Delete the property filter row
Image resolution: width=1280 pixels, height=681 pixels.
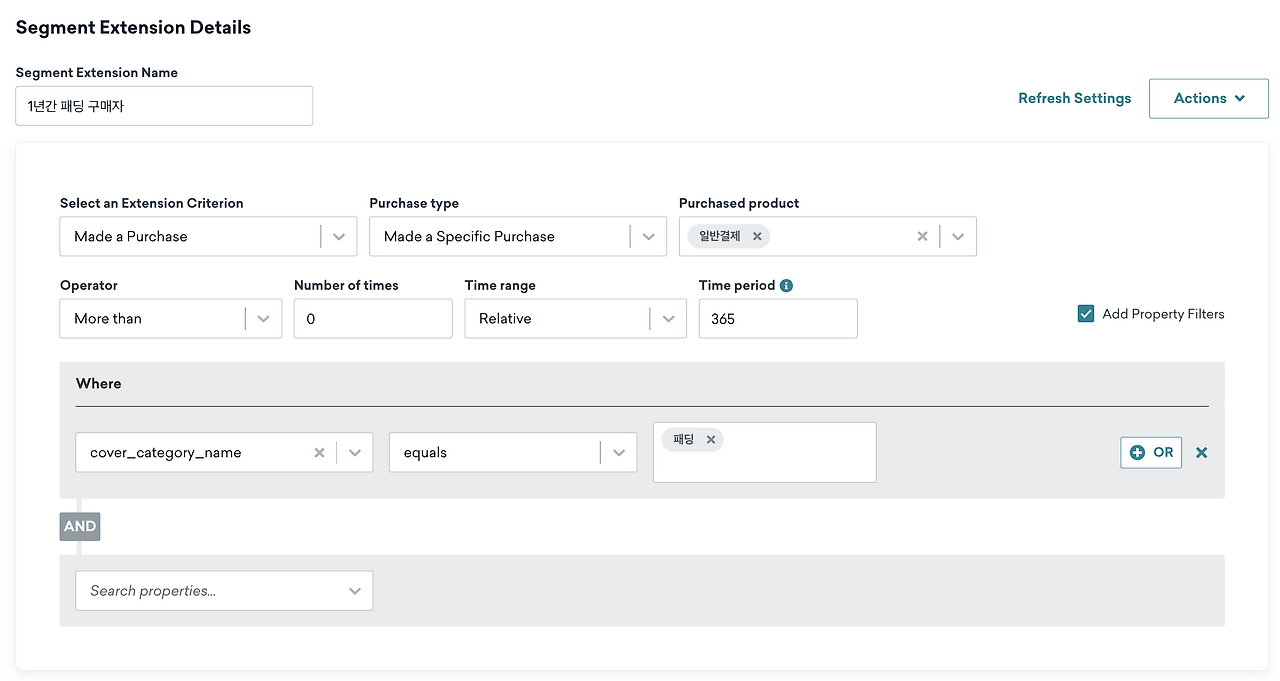(x=1201, y=453)
